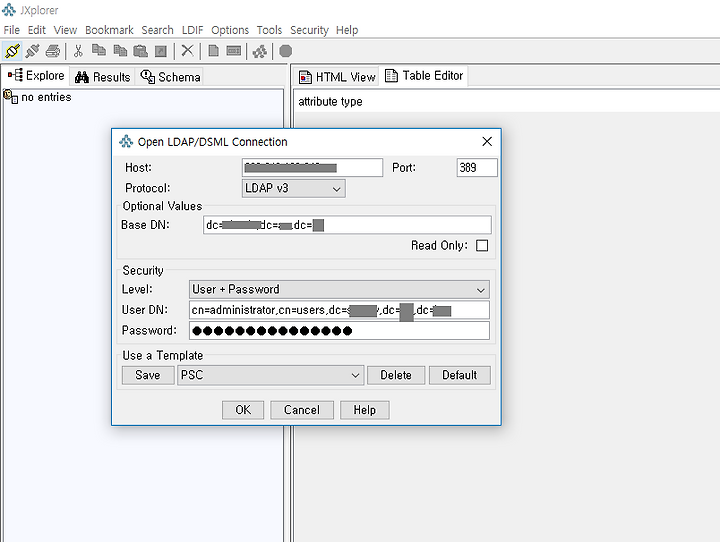Open the Tools menu
Image resolution: width=720 pixels, height=542 pixels.
(x=269, y=30)
